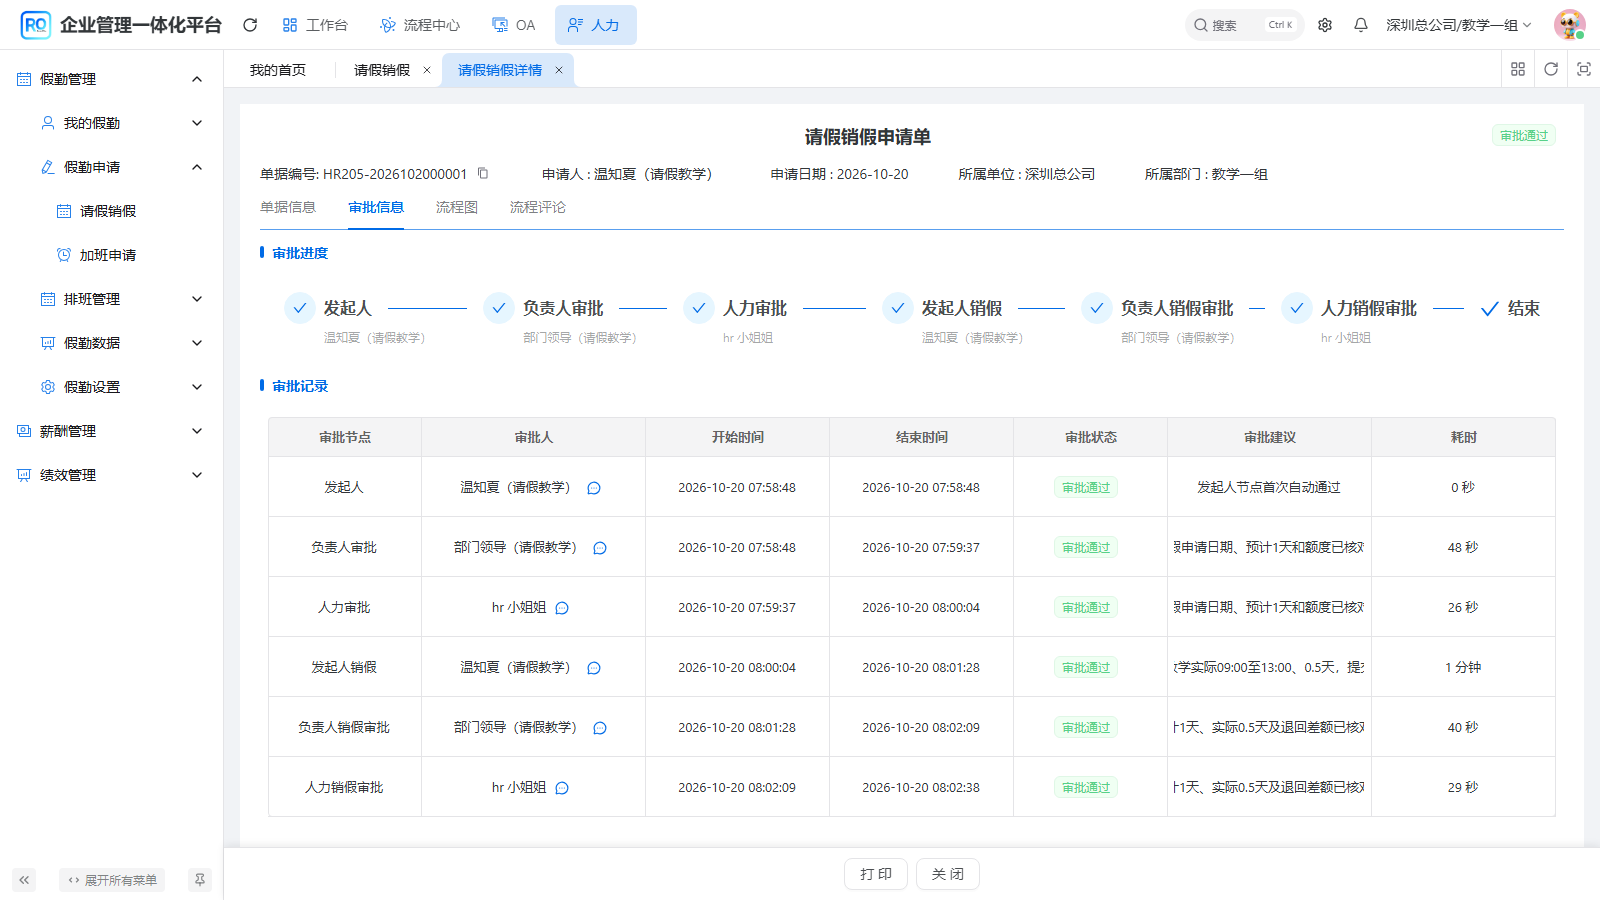The height and width of the screenshot is (900, 1600).
Task: Open chat icon next to 温知夏 in 发起人 row
Action: (x=594, y=488)
